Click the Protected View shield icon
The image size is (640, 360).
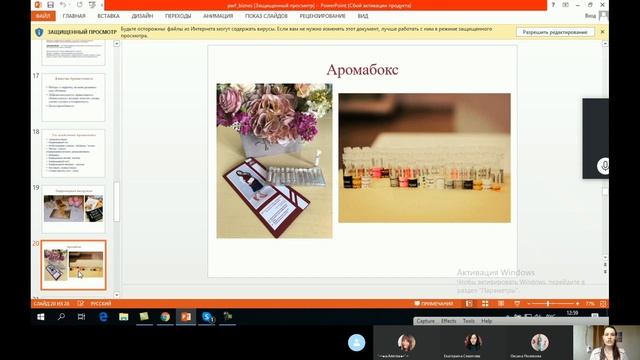tap(39, 32)
